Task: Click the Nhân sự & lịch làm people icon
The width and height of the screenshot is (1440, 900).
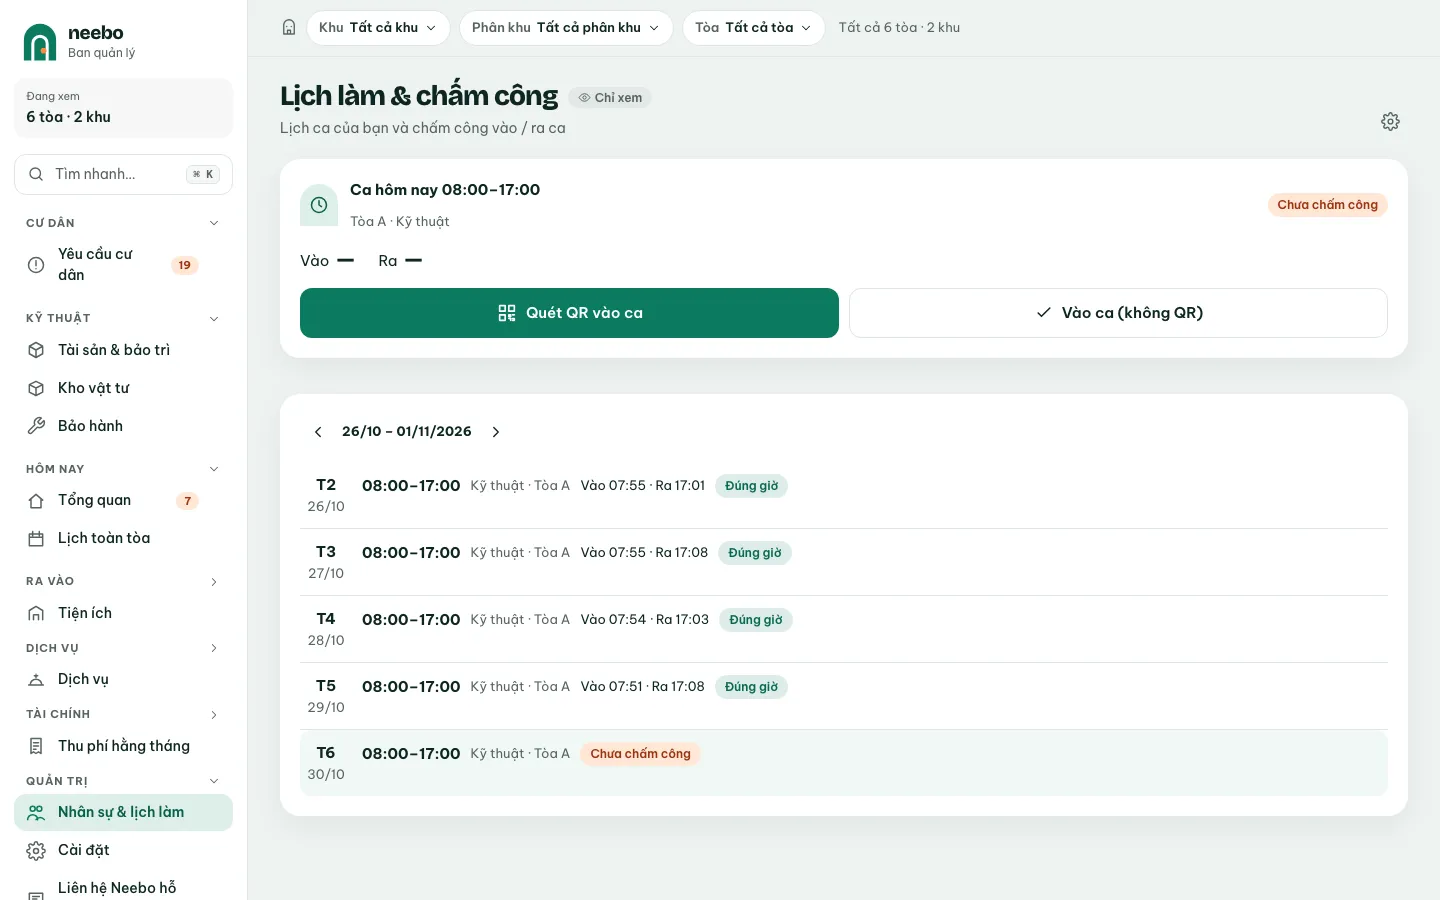Action: point(36,813)
